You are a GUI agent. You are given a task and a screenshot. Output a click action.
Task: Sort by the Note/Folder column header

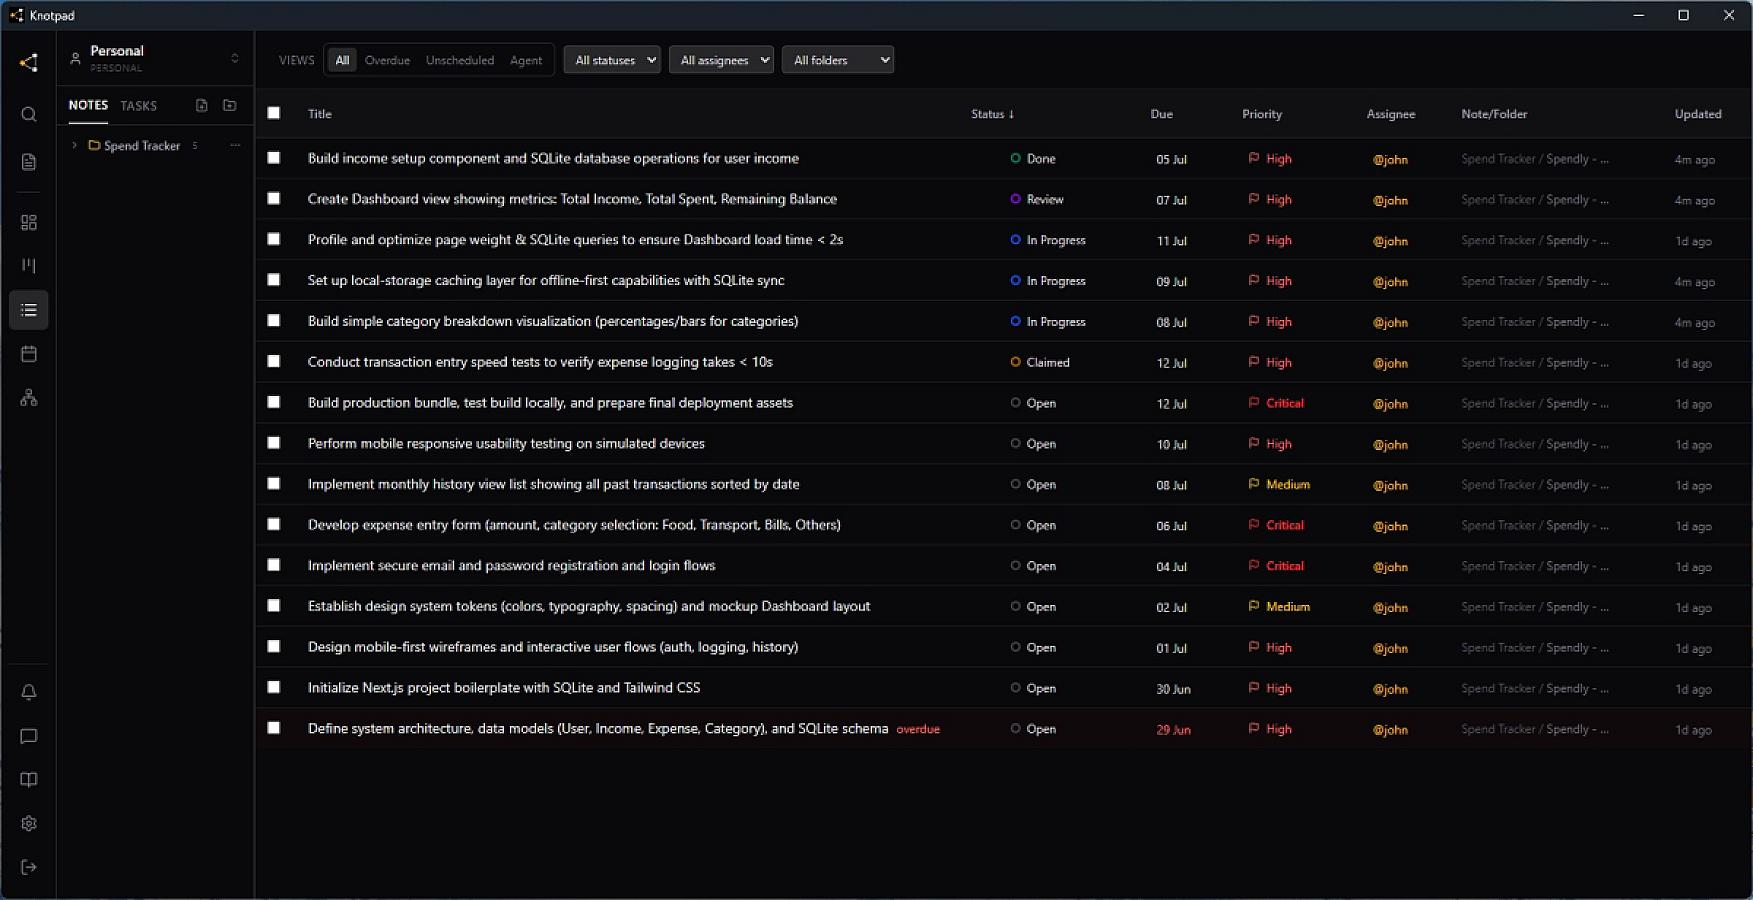tap(1494, 114)
